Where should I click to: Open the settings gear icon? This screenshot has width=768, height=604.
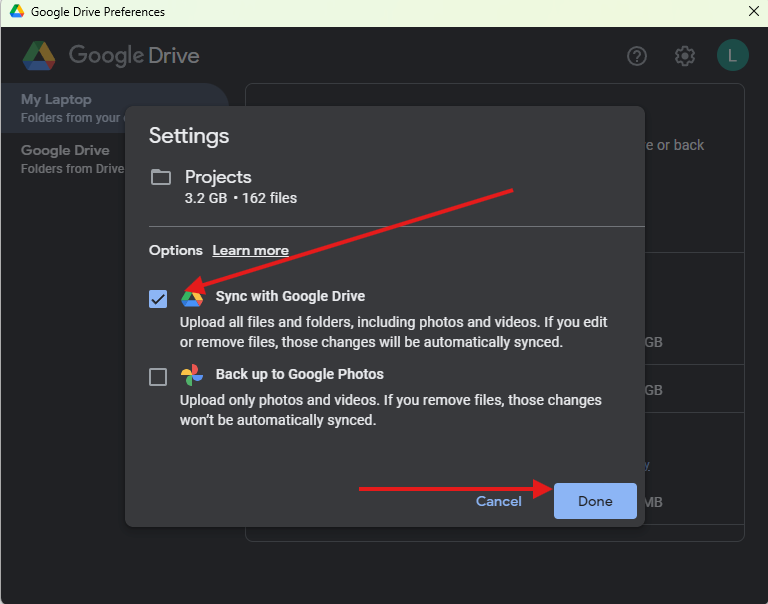coord(685,56)
